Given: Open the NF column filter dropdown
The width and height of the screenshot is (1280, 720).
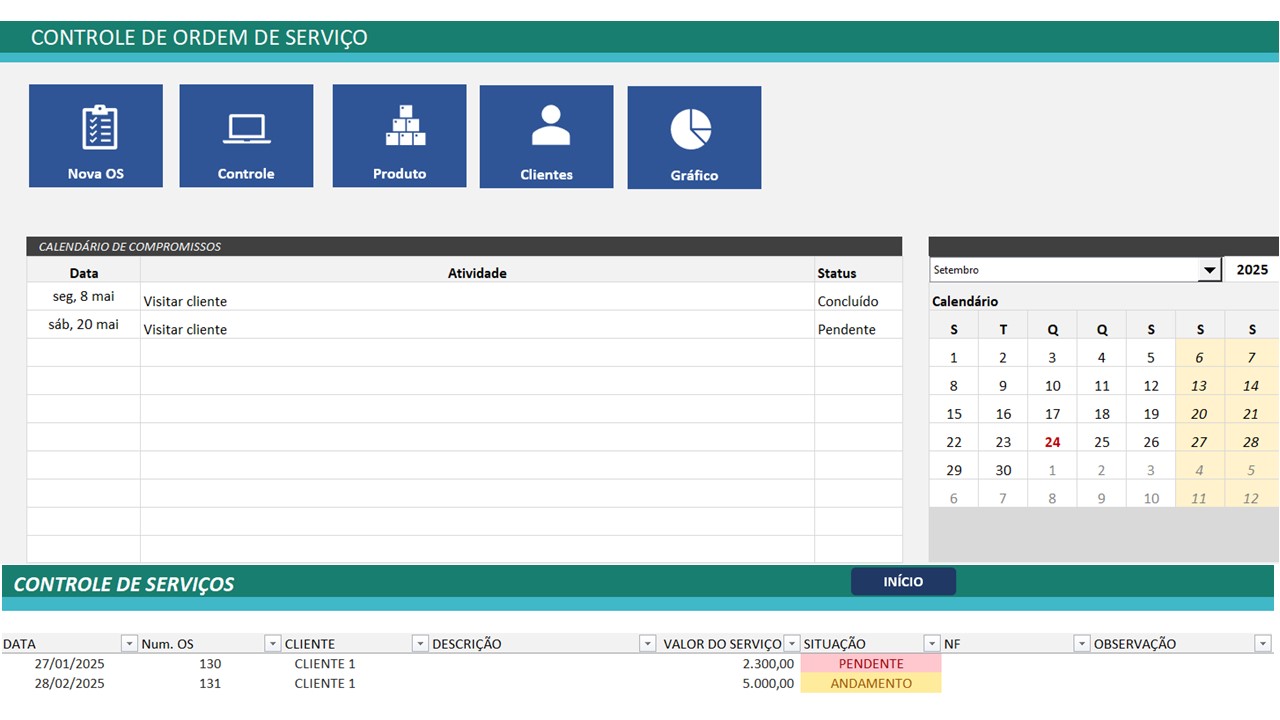Looking at the screenshot, I should pyautogui.click(x=1082, y=644).
